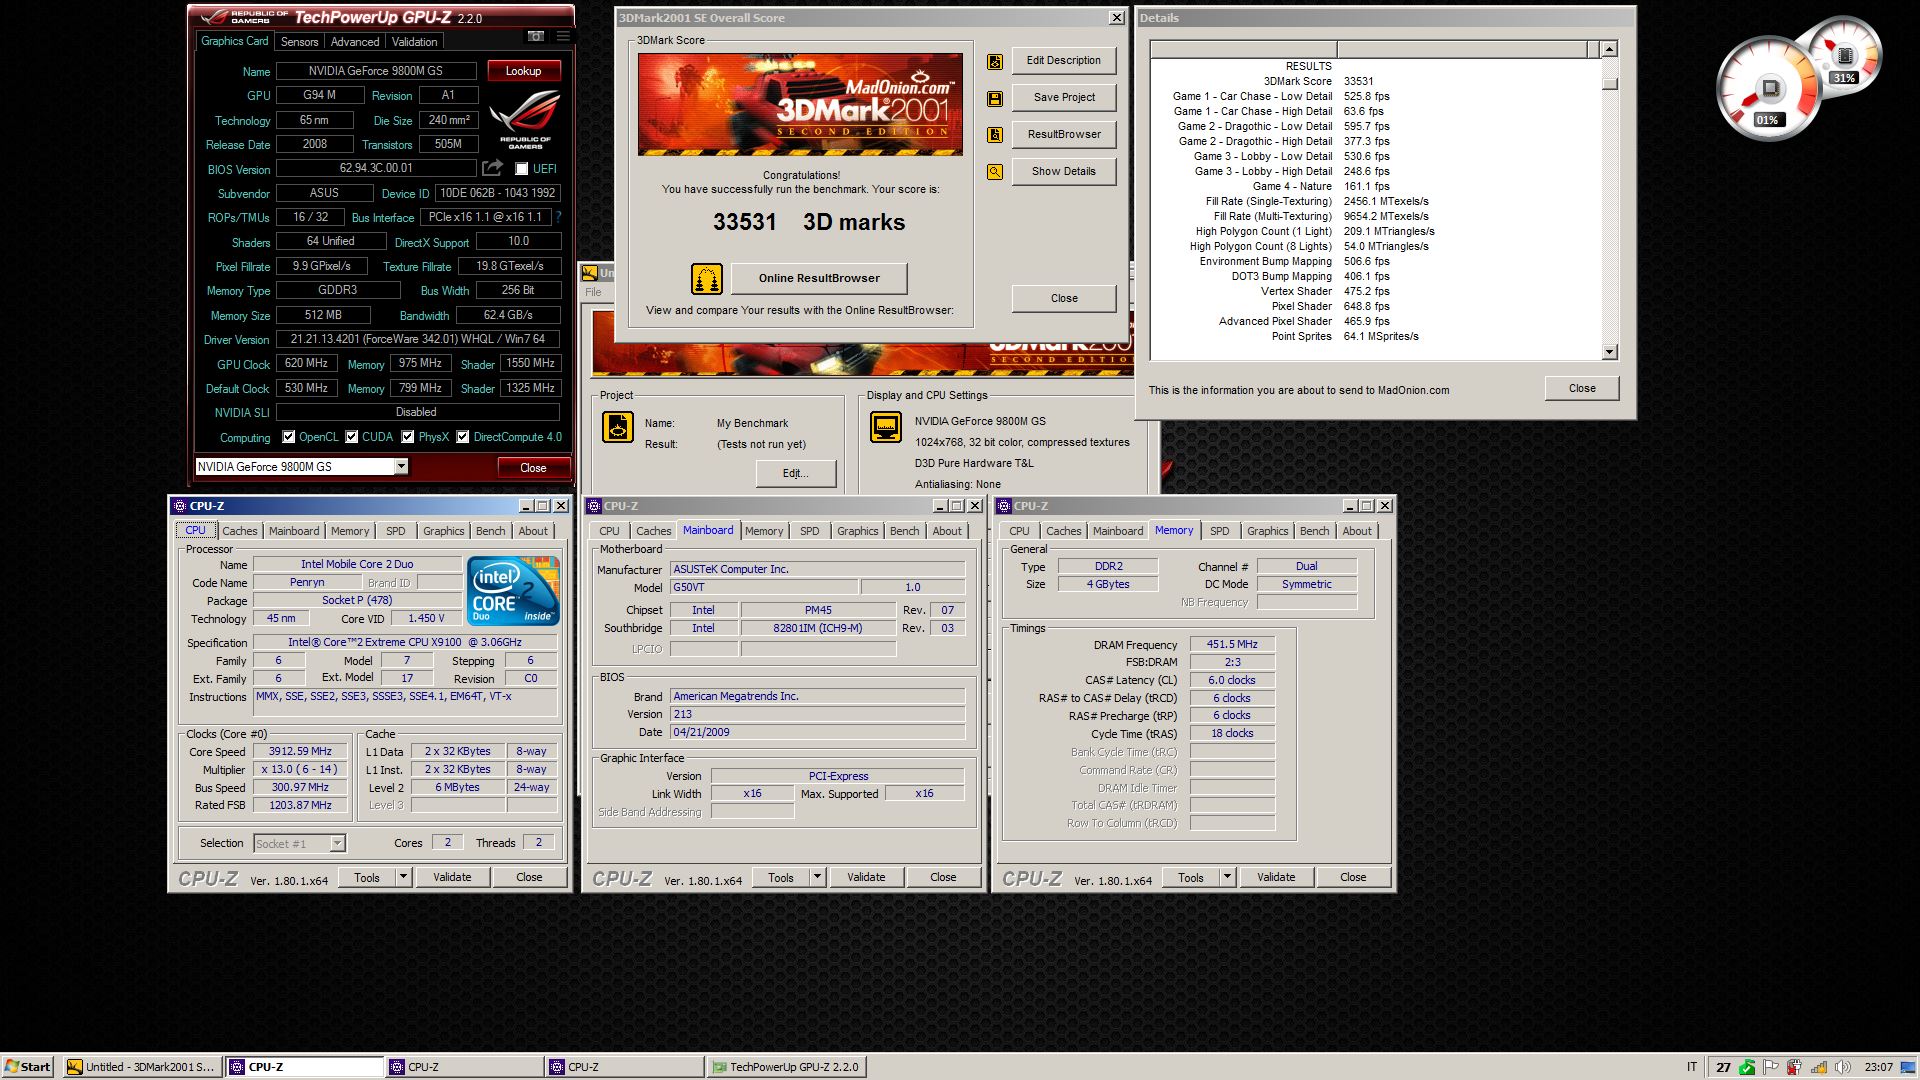
Task: Share the BIOS version with export icon
Action: tap(492, 168)
